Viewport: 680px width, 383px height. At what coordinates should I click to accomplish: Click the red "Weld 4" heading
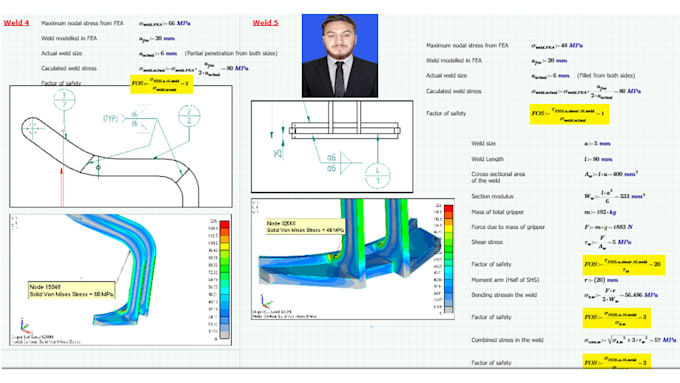tap(16, 23)
